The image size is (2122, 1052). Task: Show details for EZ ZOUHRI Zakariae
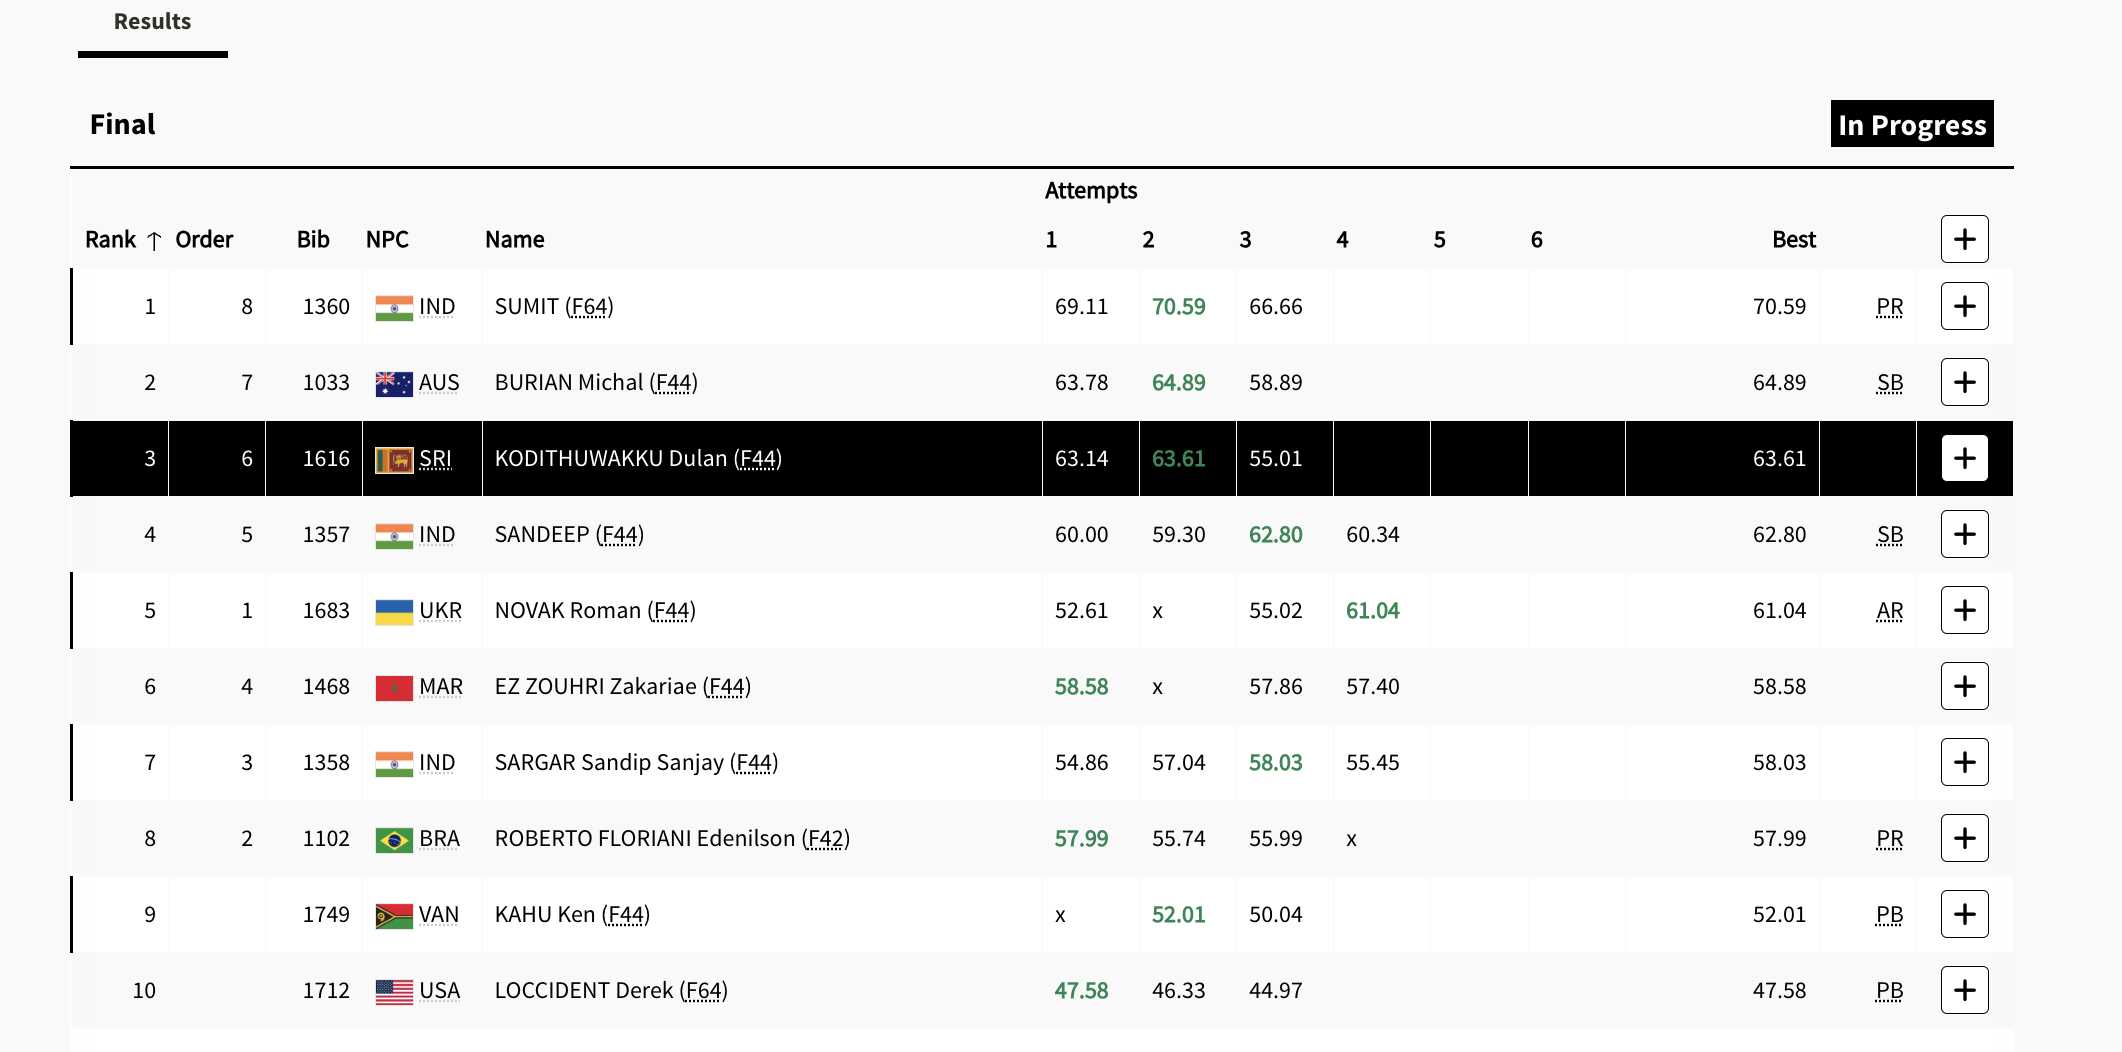coord(1964,686)
